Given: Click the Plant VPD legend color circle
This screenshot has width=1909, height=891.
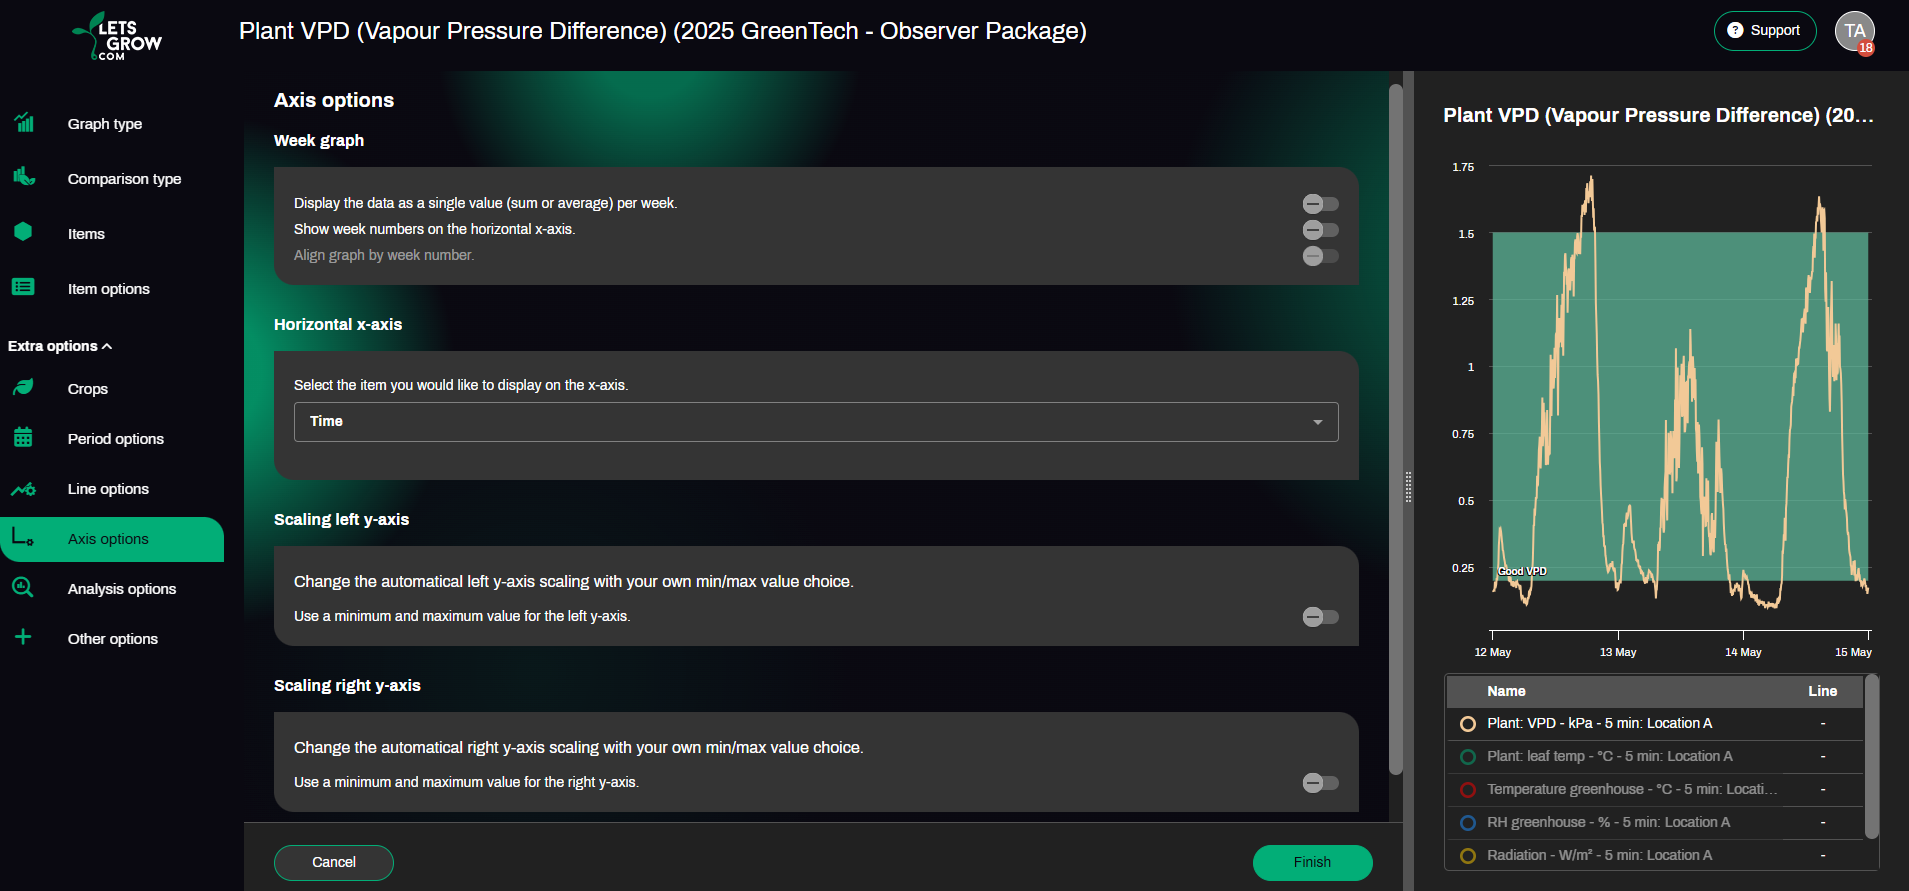Looking at the screenshot, I should 1468,724.
